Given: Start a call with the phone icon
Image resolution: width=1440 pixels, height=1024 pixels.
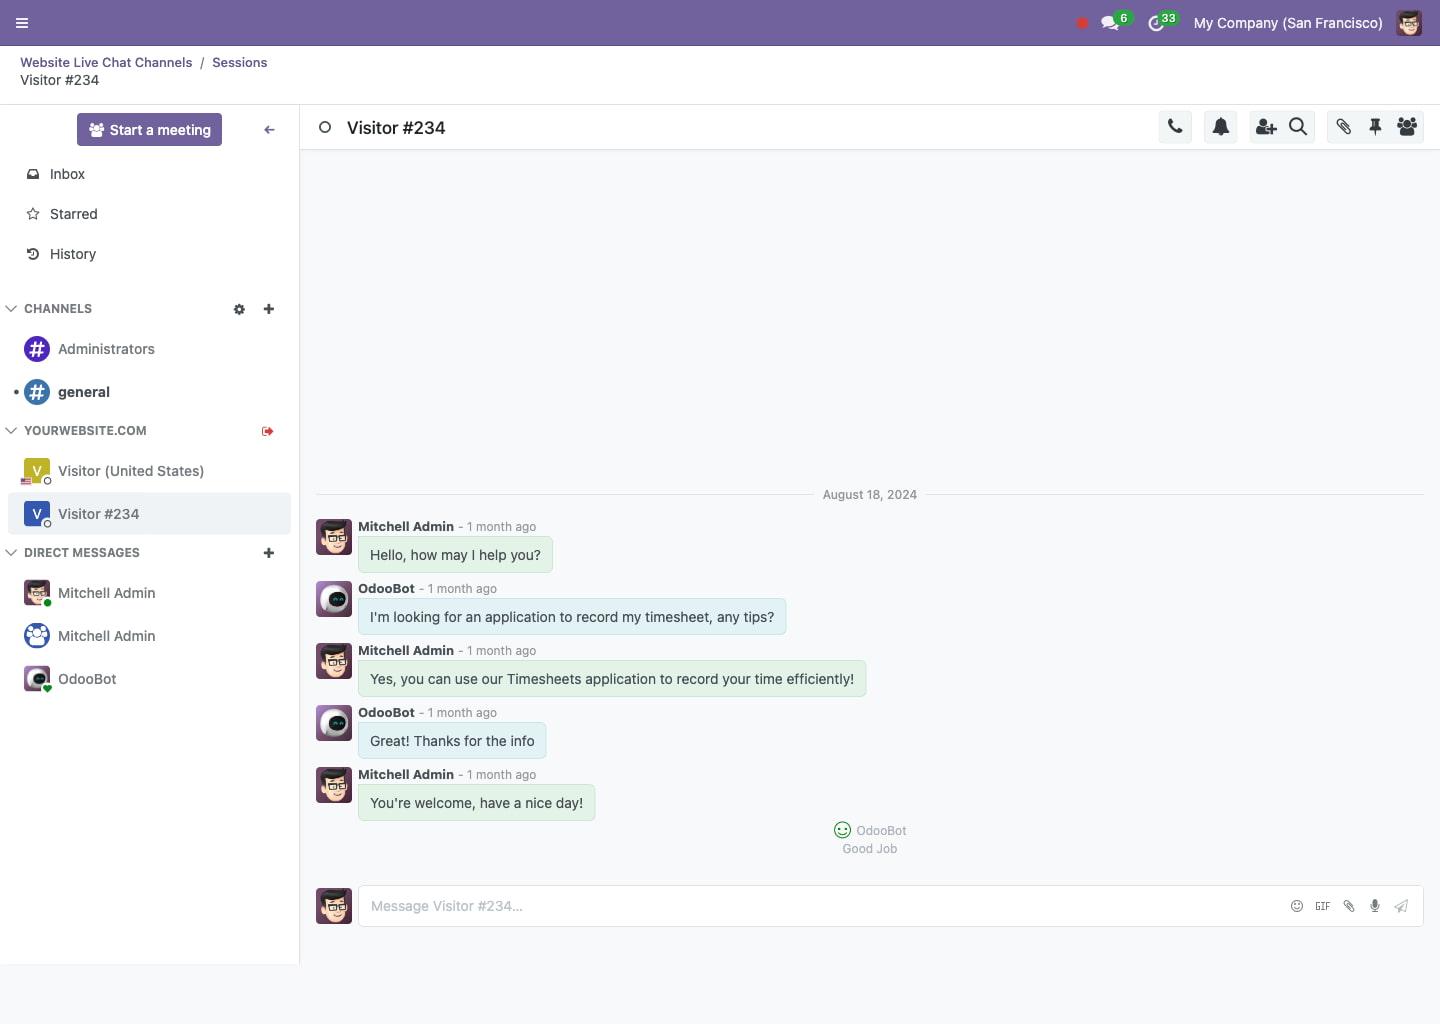Looking at the screenshot, I should pyautogui.click(x=1175, y=127).
